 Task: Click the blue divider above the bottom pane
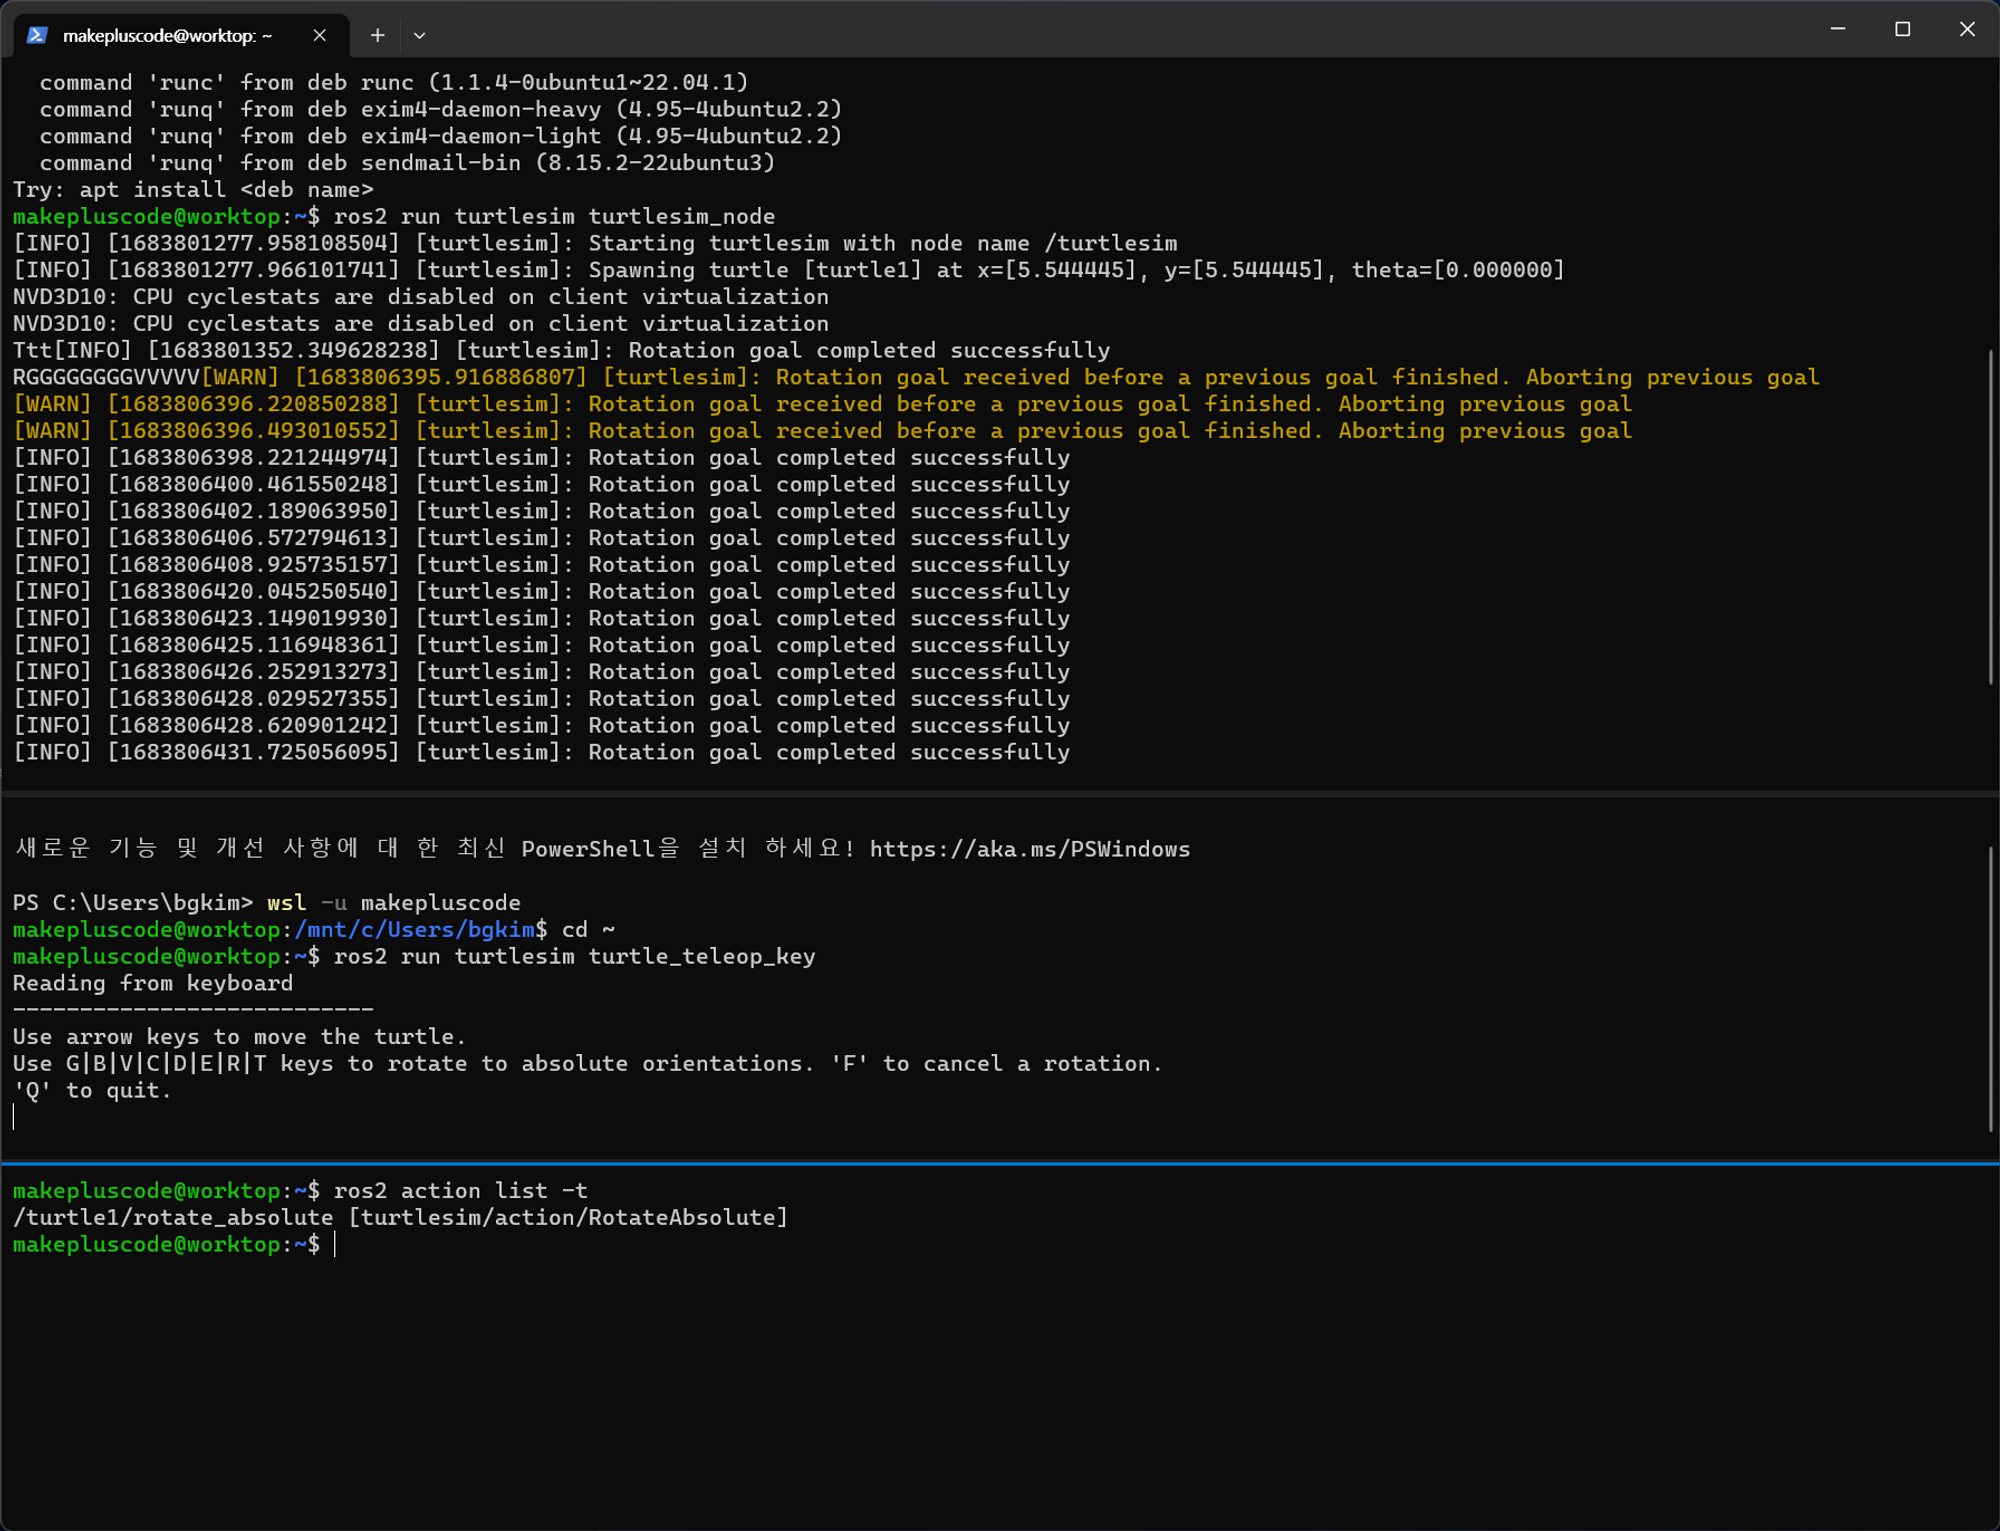pos(1000,1163)
